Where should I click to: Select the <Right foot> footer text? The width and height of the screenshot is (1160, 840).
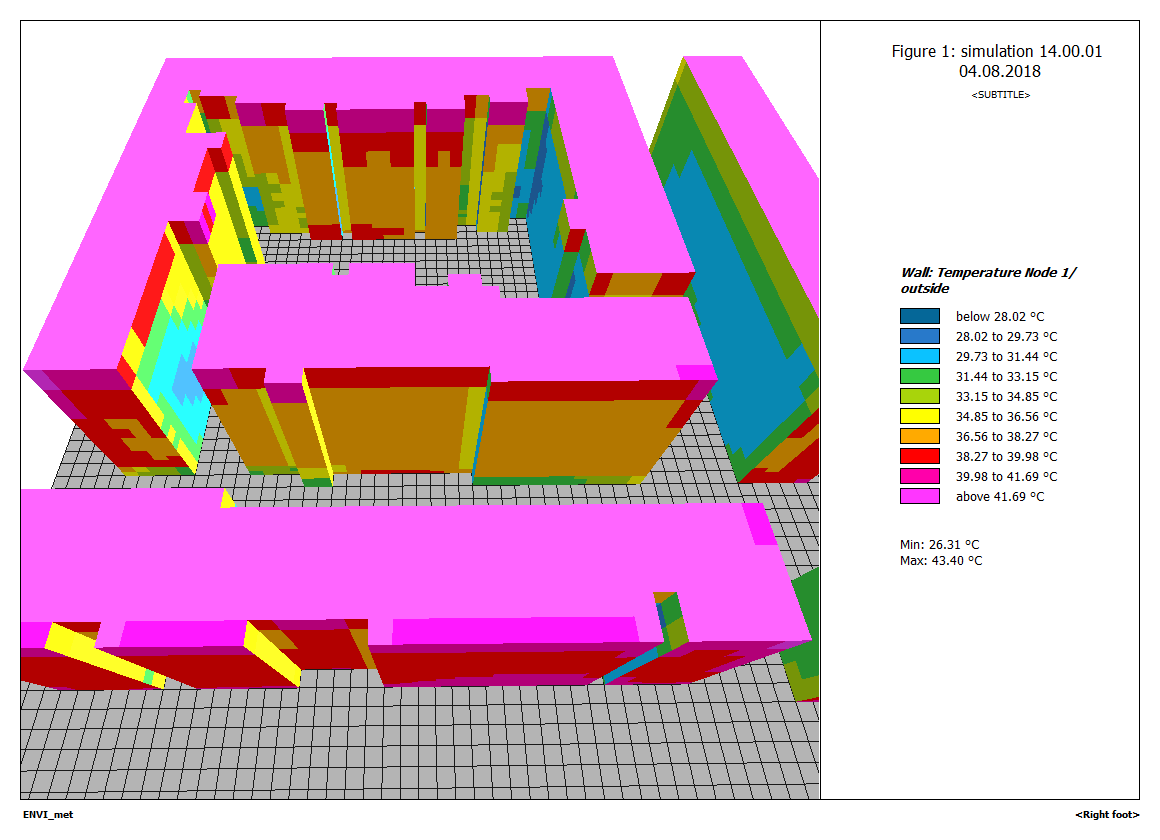pos(1107,815)
